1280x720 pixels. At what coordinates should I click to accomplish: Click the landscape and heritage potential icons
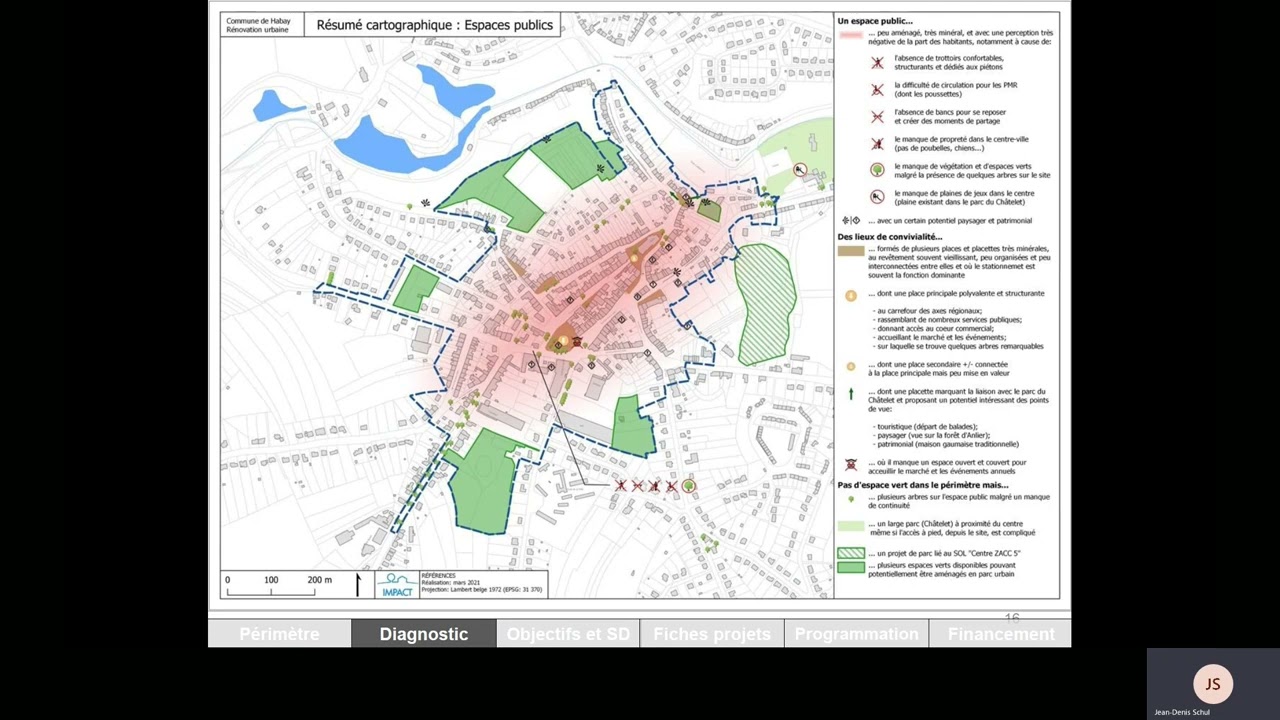coord(851,220)
